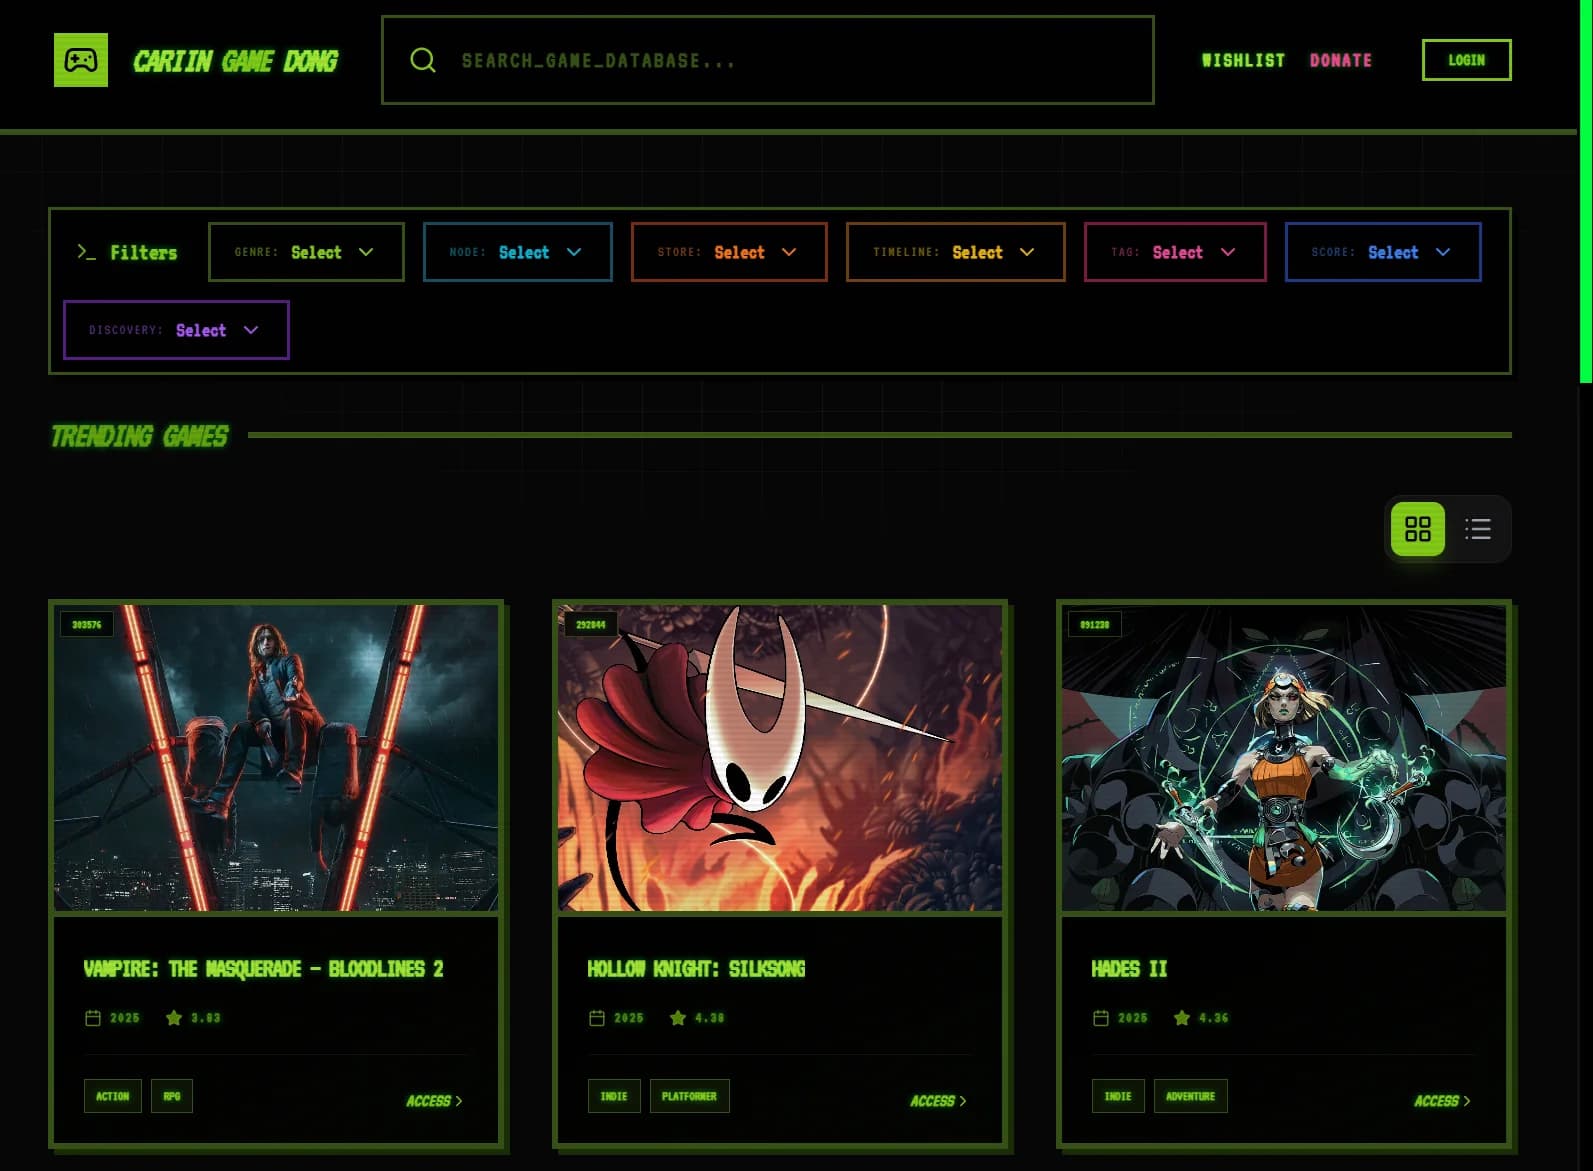The width and height of the screenshot is (1593, 1171).
Task: Click calendar icon on Vampire Bloodlines 2 card
Action: click(x=93, y=1018)
